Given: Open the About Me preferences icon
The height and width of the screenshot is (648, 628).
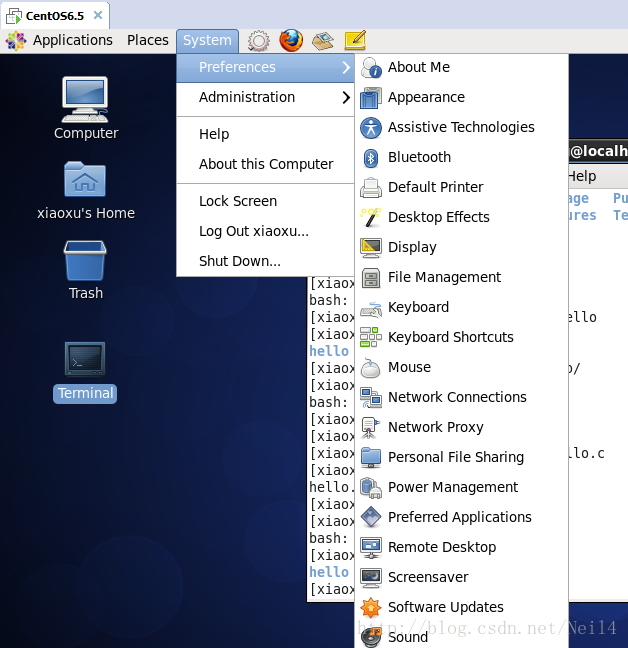Looking at the screenshot, I should pyautogui.click(x=371, y=67).
